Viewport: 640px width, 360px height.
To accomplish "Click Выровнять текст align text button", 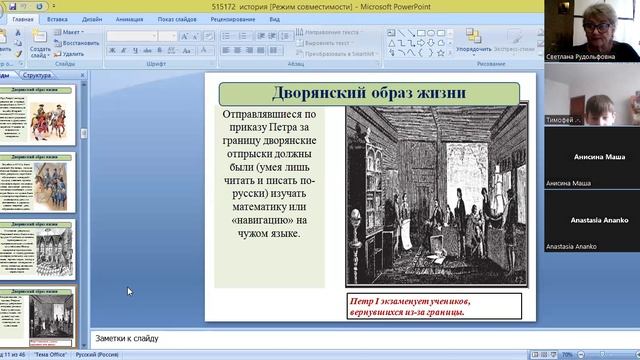I will point(324,43).
